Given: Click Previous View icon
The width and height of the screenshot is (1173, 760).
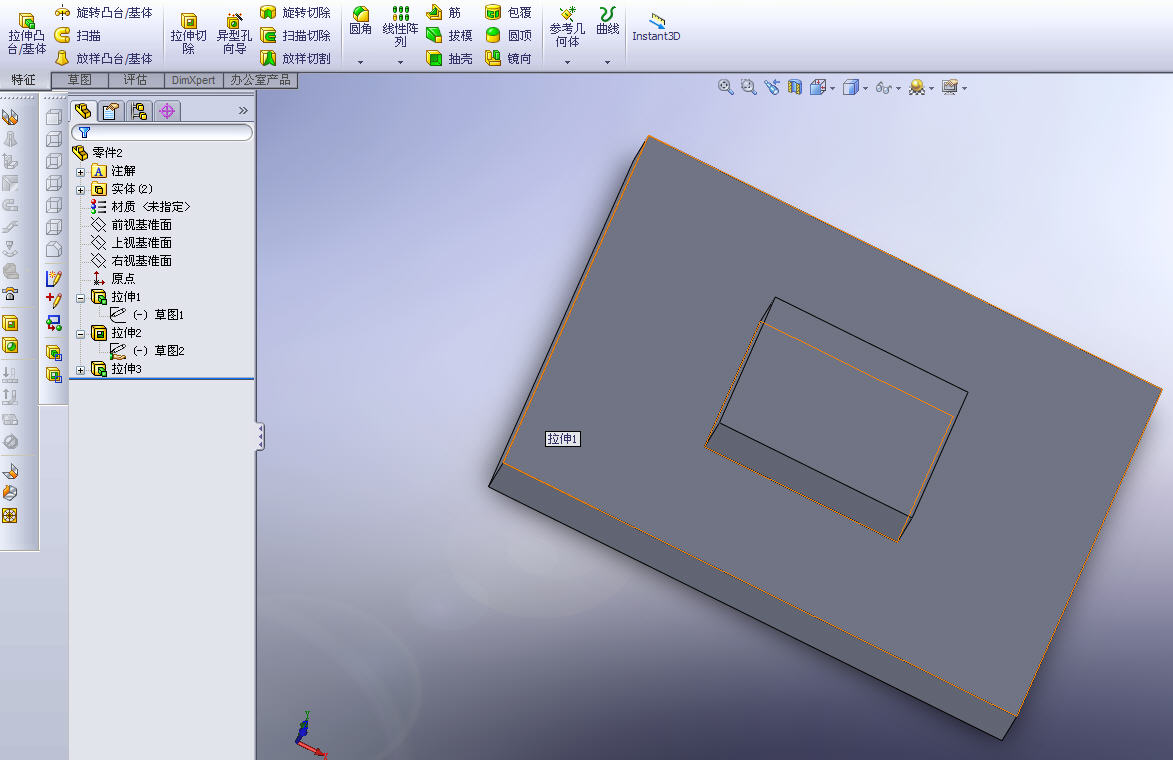Looking at the screenshot, I should 771,88.
